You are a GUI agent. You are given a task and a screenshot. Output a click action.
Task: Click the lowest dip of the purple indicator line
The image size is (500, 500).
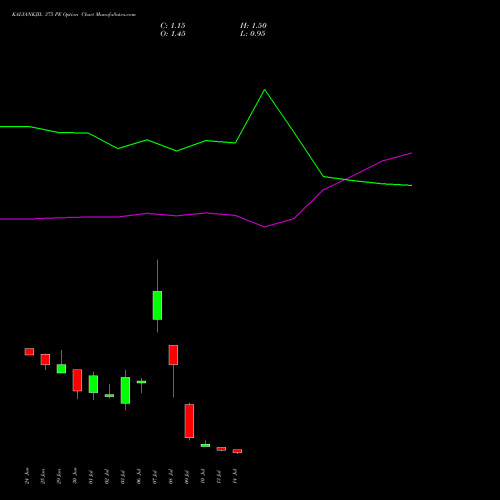[265, 227]
